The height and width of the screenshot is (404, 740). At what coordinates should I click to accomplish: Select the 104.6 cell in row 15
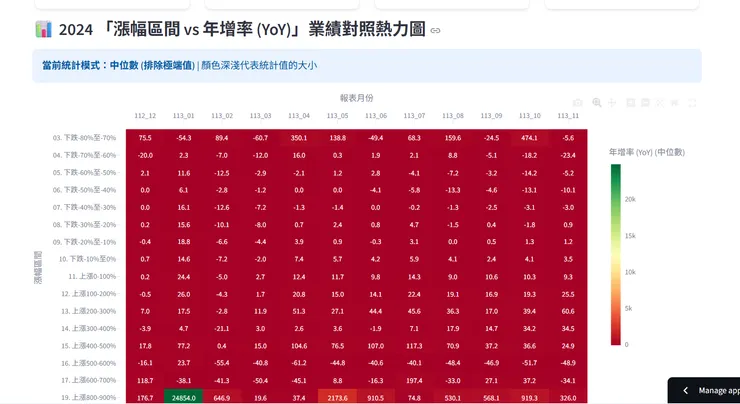point(299,346)
